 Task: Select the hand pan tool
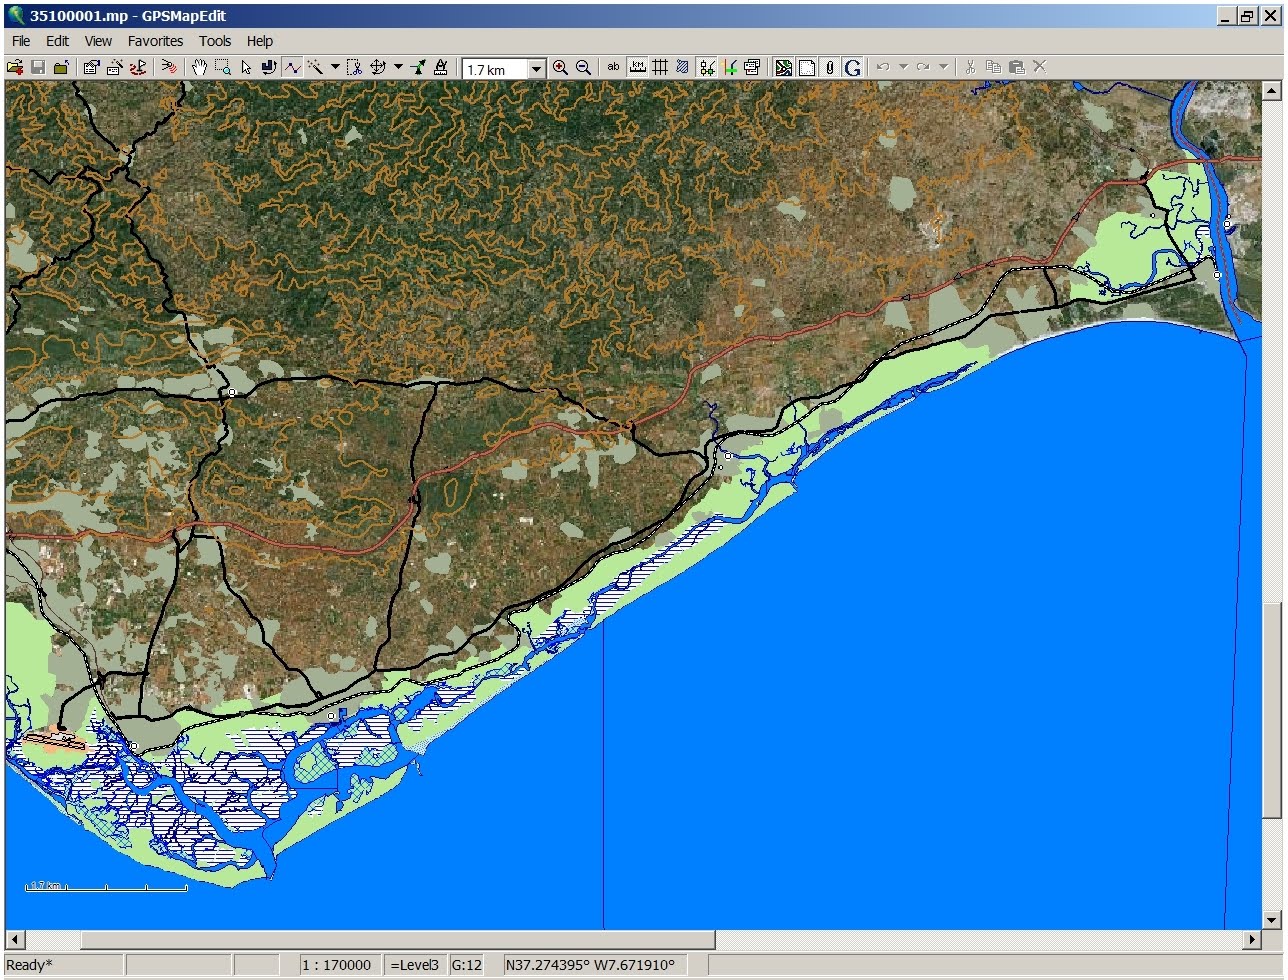pyautogui.click(x=200, y=68)
